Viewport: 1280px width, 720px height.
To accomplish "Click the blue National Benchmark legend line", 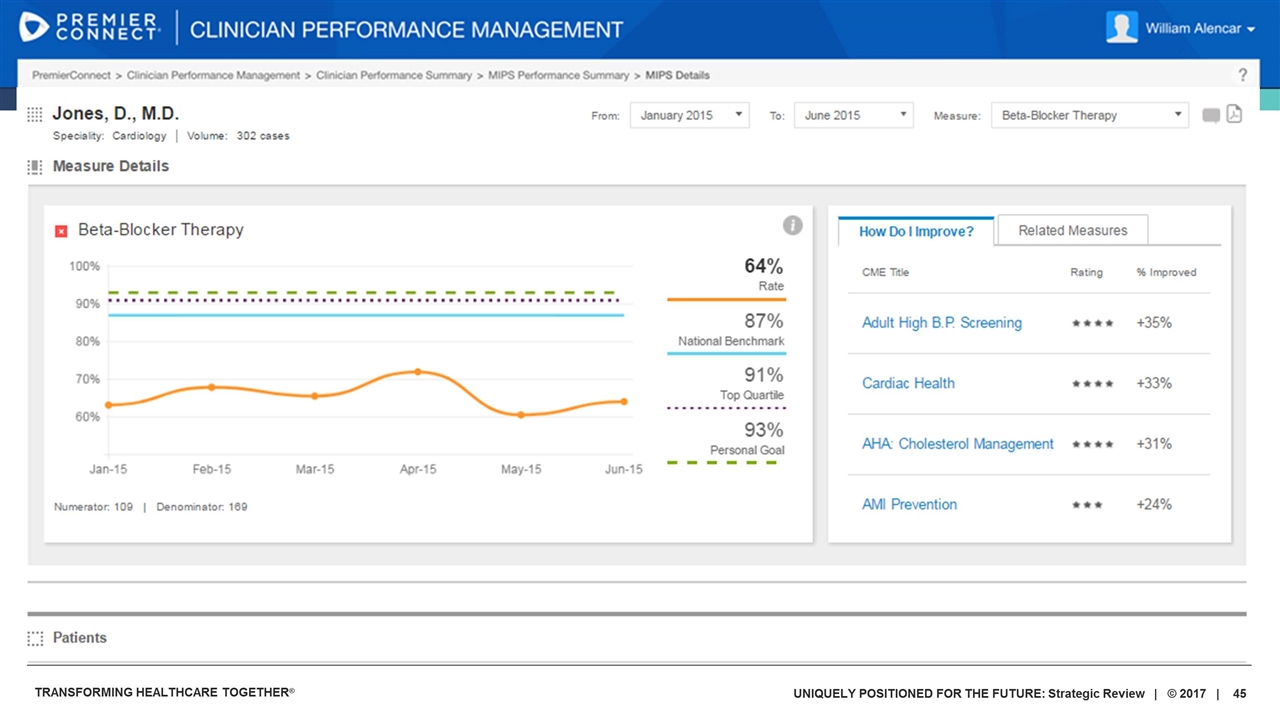I will 726,353.
